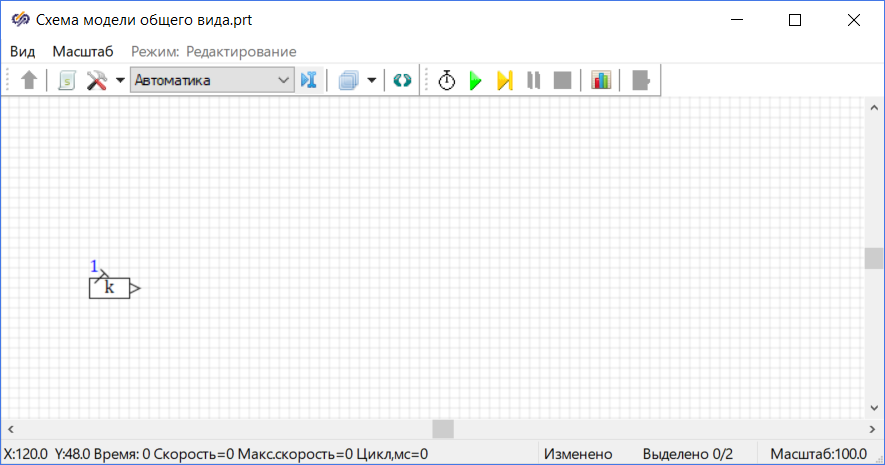Pause the simulation
Screen dimensions: 885x465
[x=534, y=81]
